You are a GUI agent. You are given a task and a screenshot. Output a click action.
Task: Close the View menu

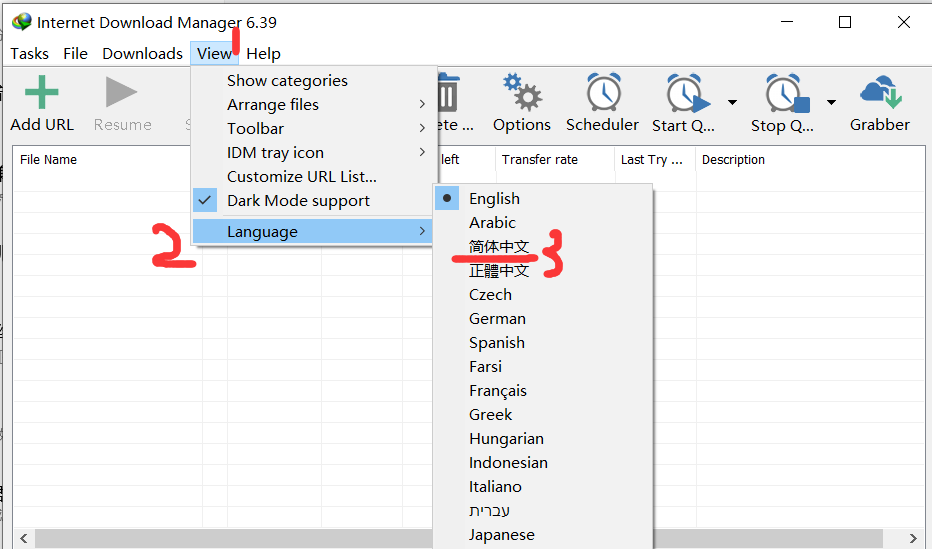tap(215, 53)
